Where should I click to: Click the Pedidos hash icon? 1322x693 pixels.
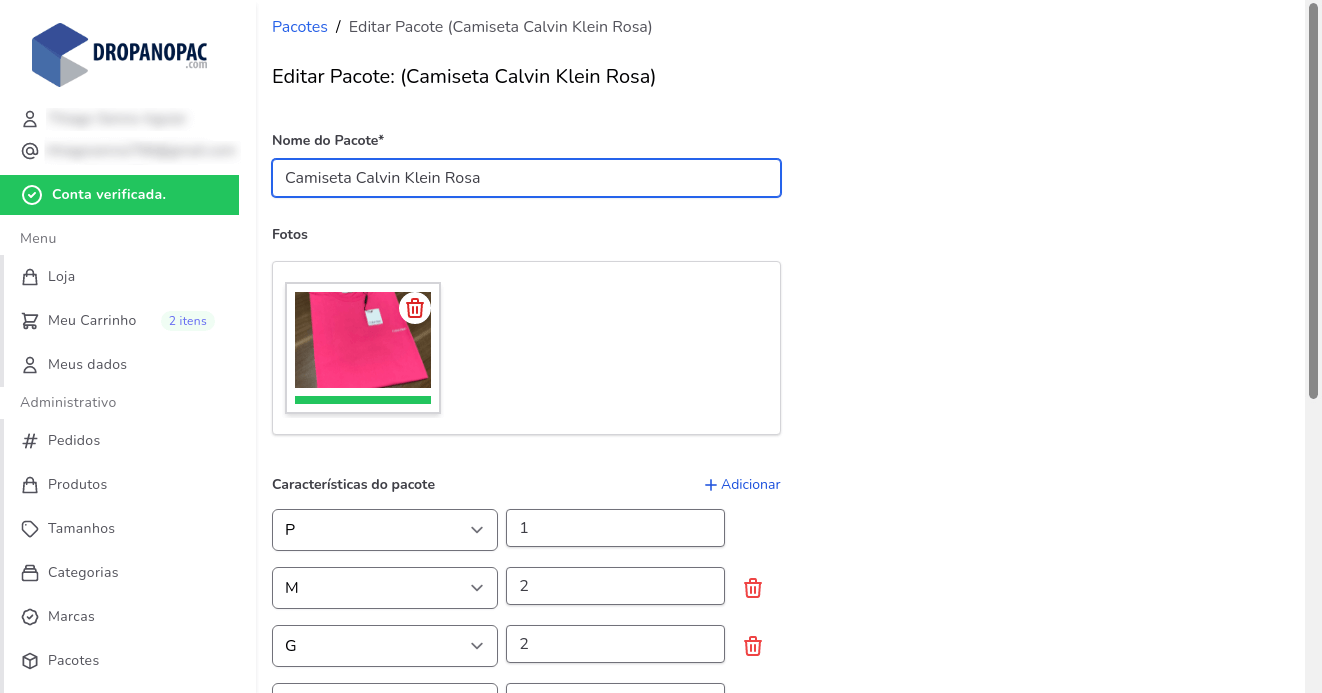pos(30,441)
